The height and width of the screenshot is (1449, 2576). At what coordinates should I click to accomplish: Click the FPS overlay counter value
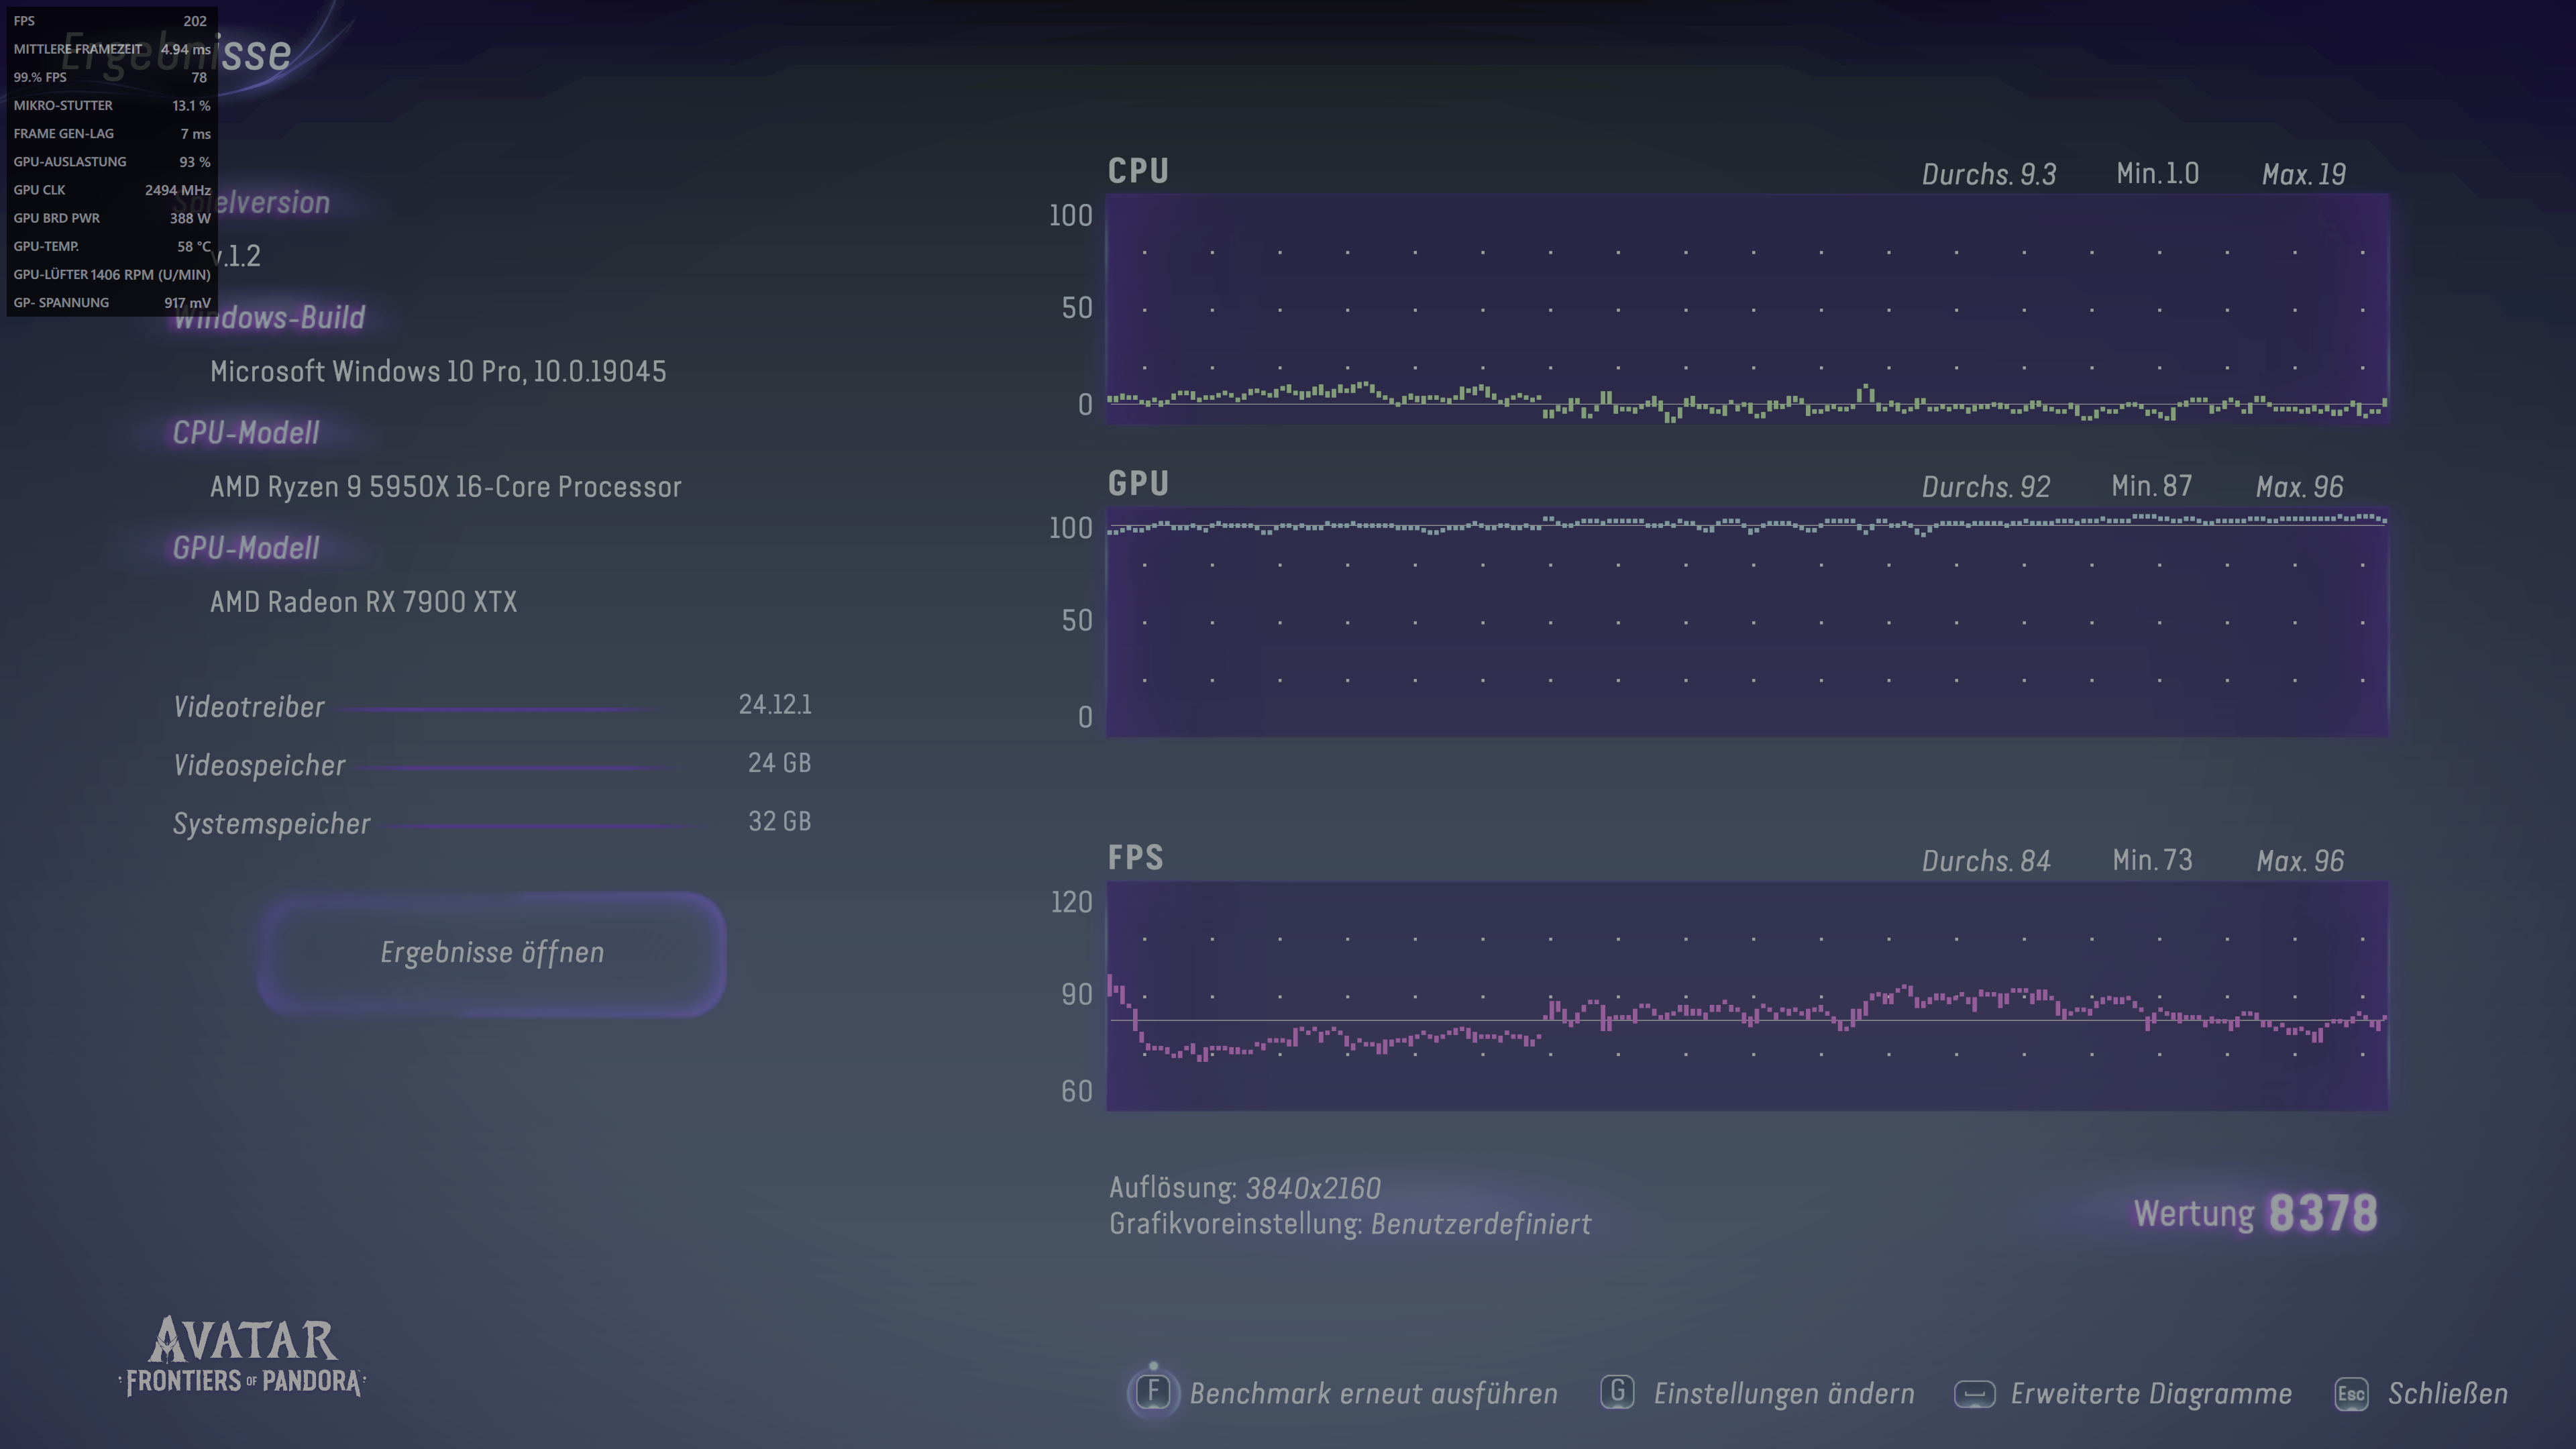coord(195,21)
